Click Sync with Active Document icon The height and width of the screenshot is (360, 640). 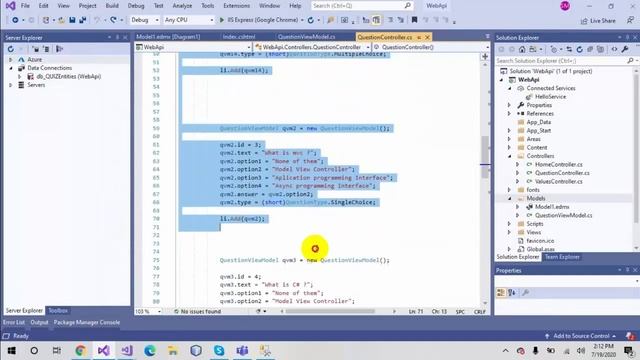(x=569, y=49)
